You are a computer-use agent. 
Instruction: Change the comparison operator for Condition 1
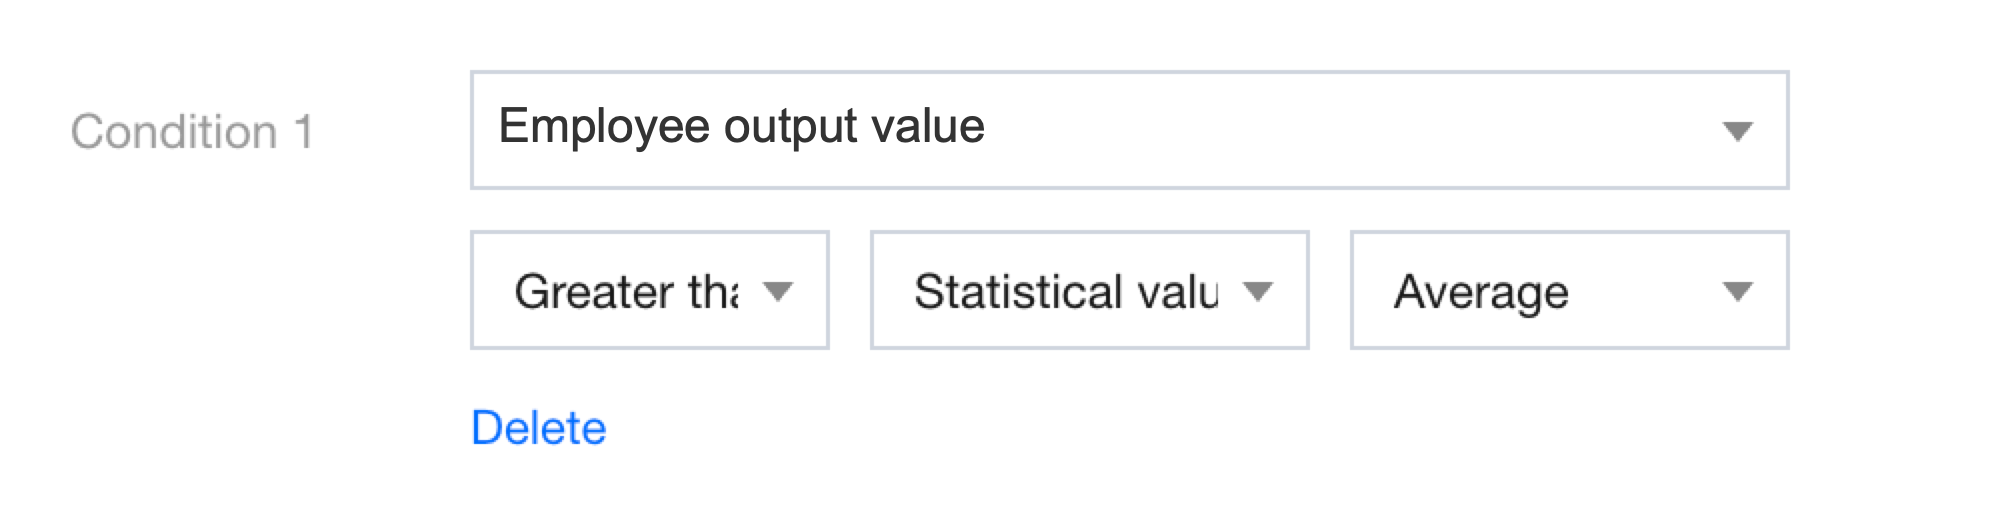649,290
